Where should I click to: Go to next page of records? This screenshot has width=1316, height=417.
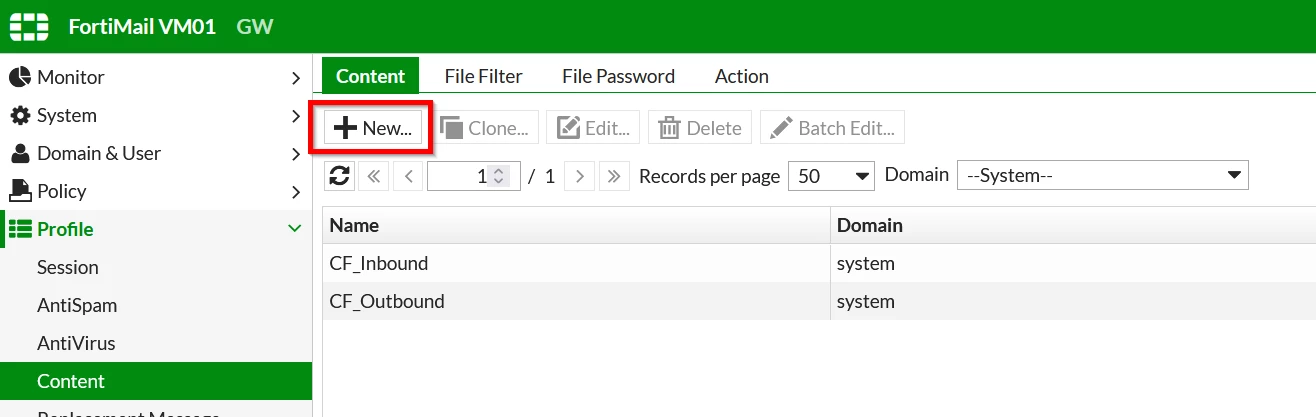580,176
